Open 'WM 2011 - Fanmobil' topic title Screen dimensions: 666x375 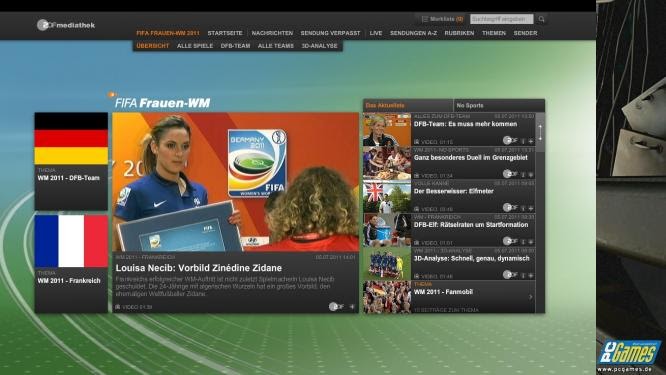(443, 292)
